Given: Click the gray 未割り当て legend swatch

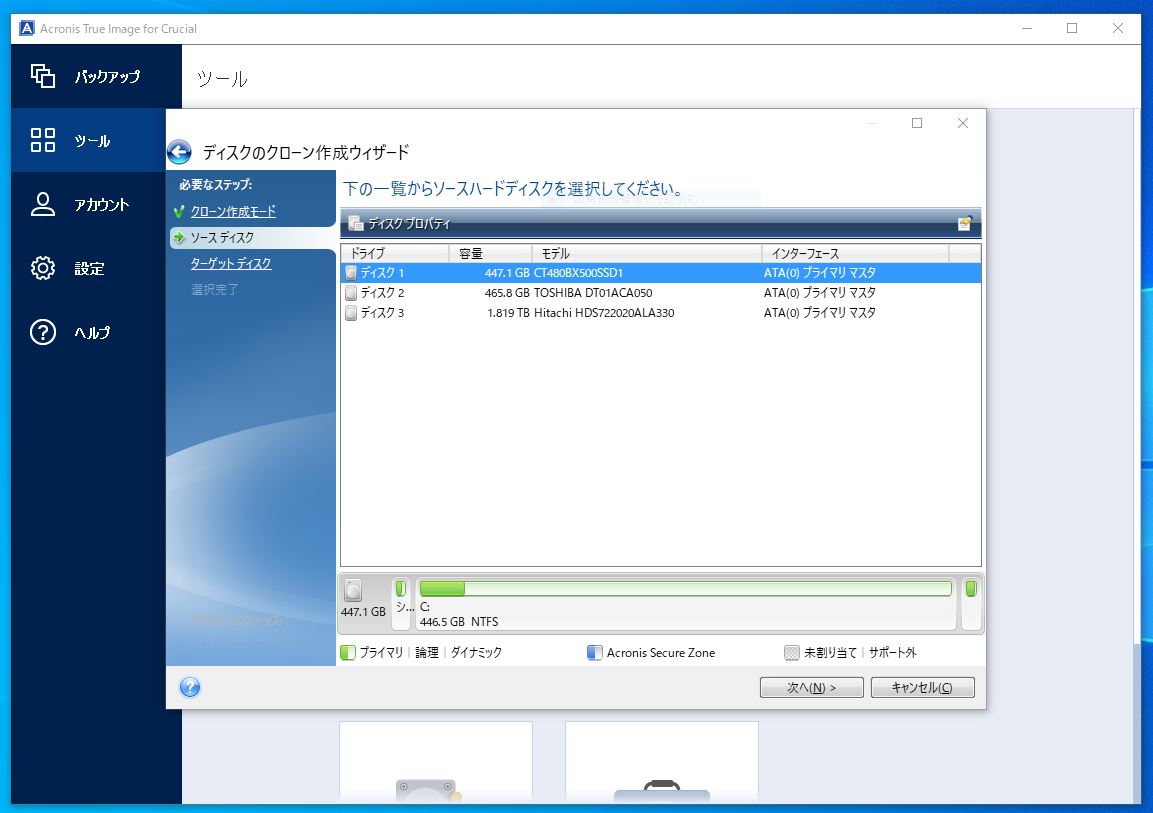Looking at the screenshot, I should click(792, 653).
